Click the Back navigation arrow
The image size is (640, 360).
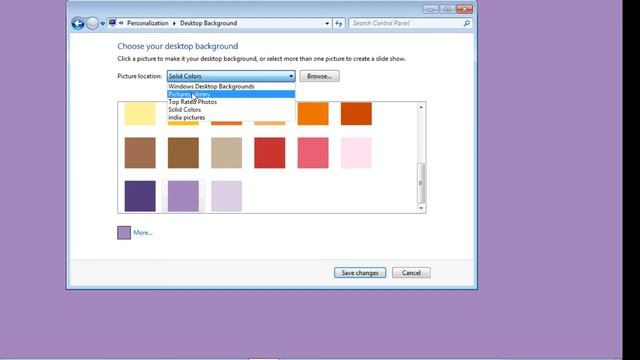pyautogui.click(x=78, y=23)
